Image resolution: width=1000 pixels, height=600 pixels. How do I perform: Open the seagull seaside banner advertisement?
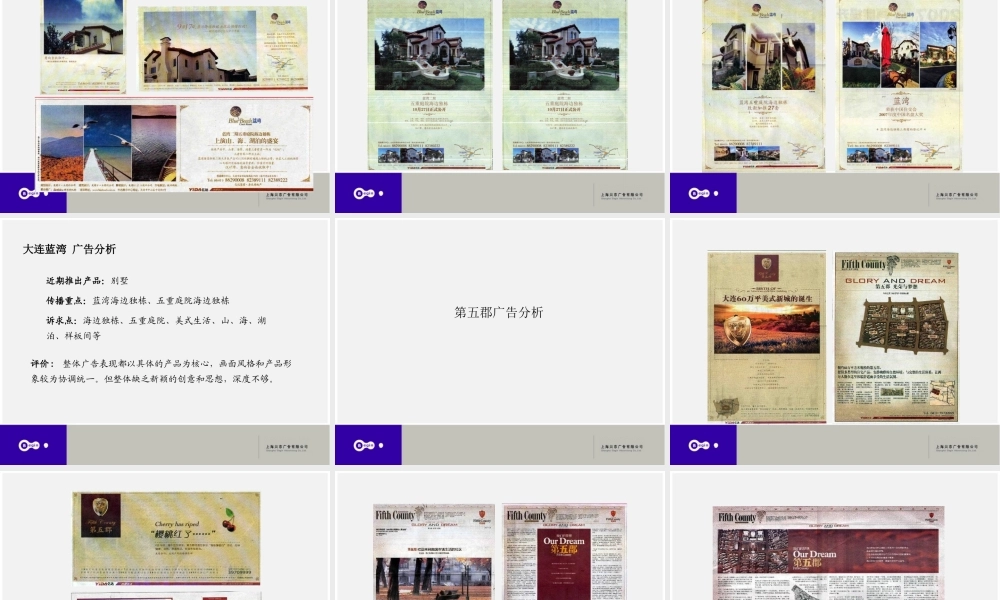tap(175, 145)
